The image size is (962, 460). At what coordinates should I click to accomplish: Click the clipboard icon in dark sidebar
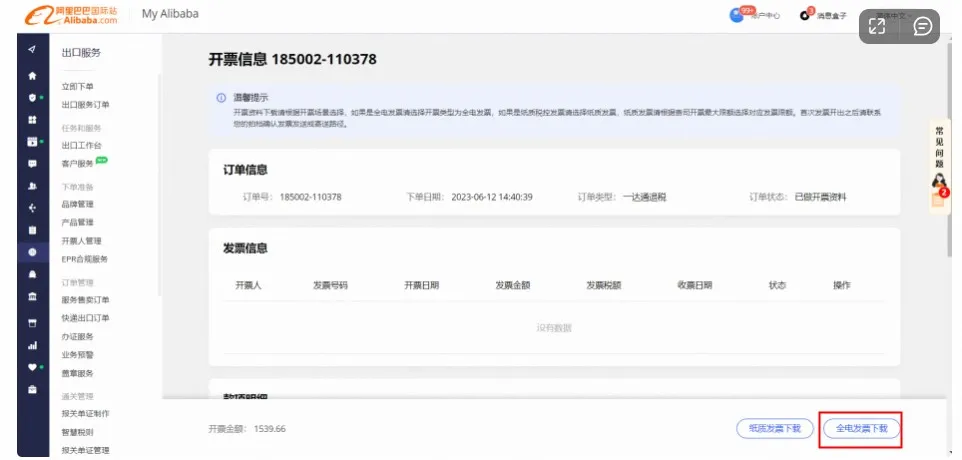(x=33, y=230)
